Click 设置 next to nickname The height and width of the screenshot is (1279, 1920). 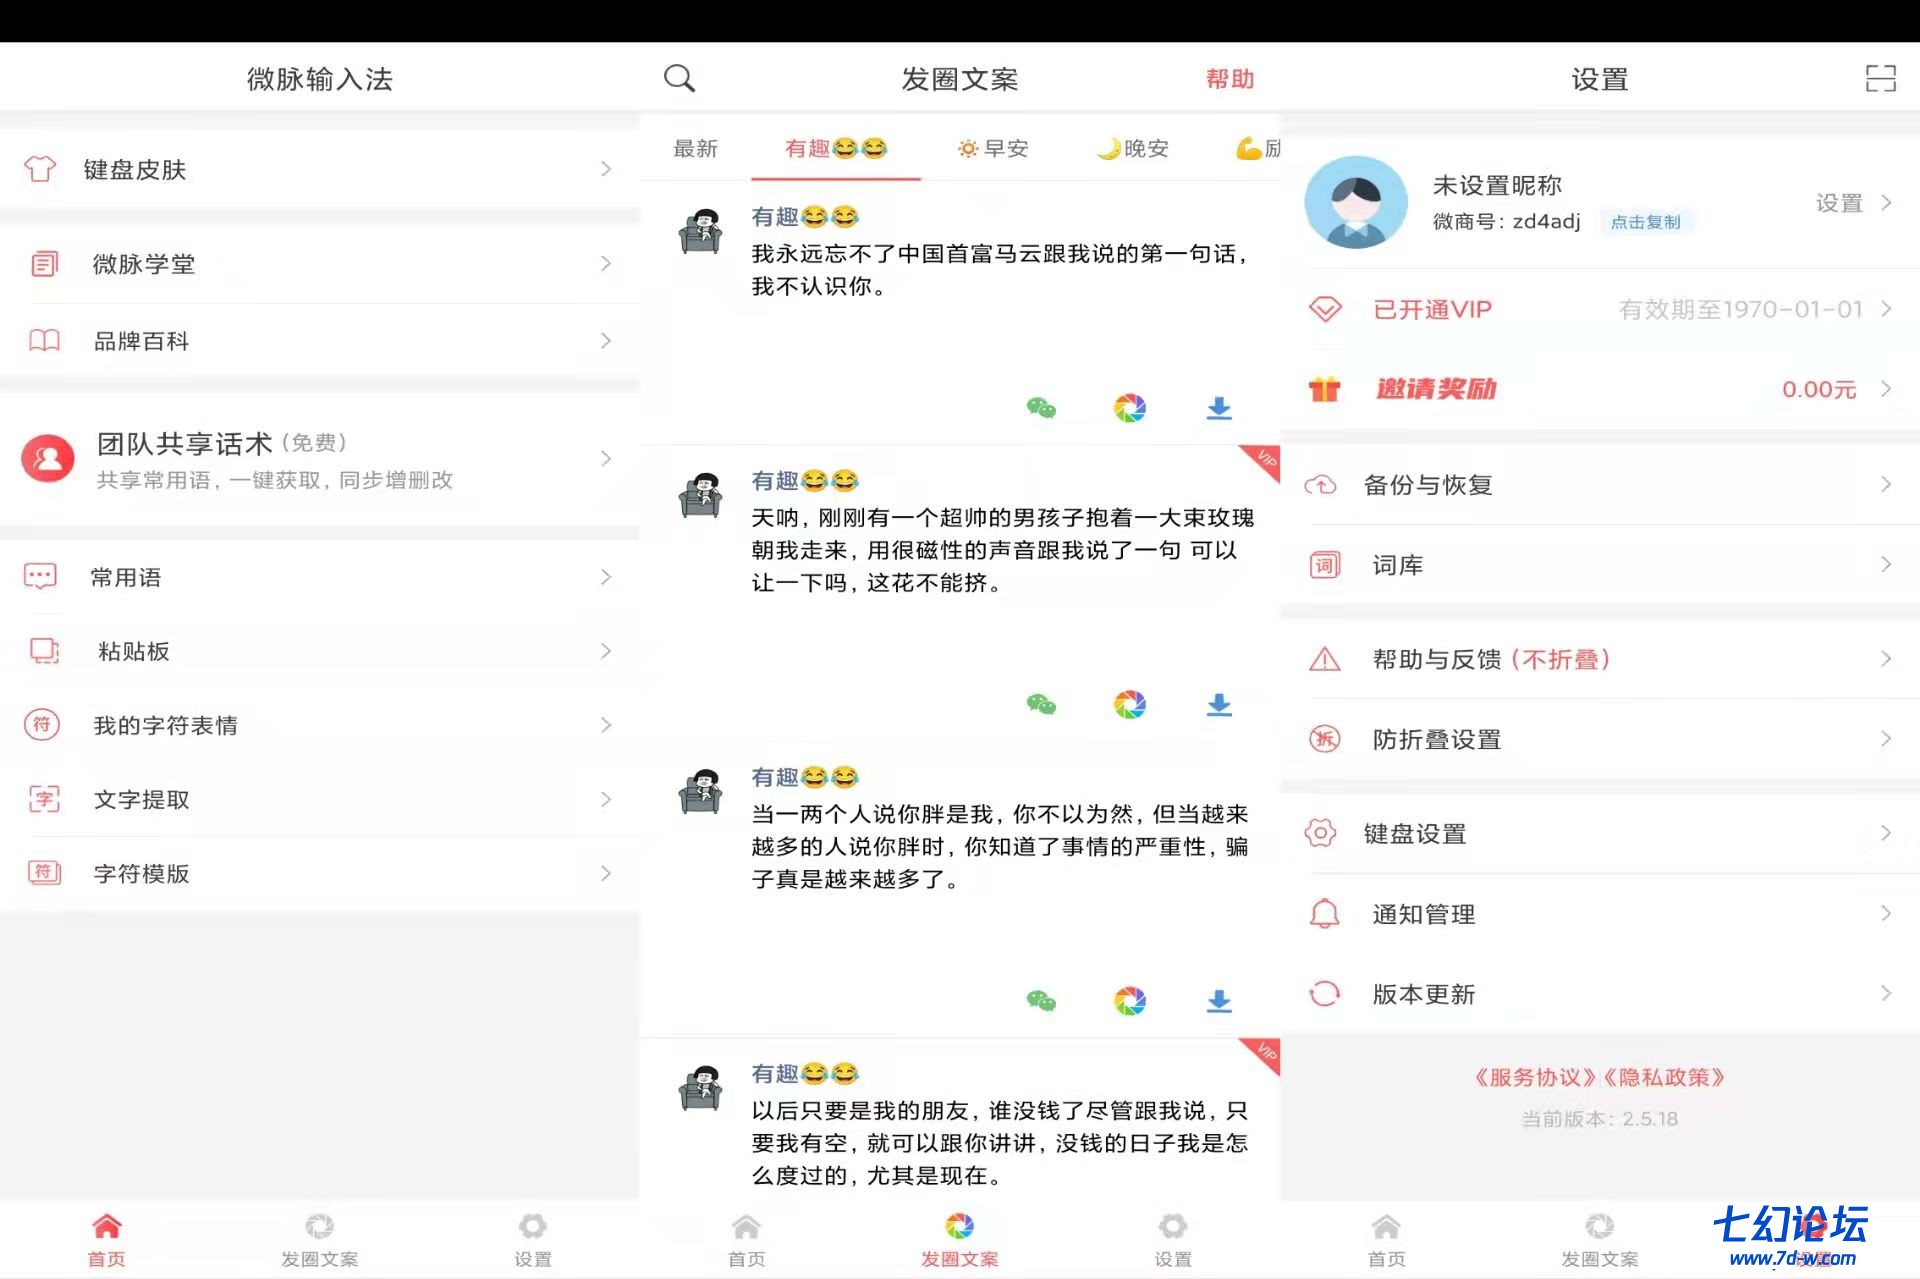(x=1840, y=203)
